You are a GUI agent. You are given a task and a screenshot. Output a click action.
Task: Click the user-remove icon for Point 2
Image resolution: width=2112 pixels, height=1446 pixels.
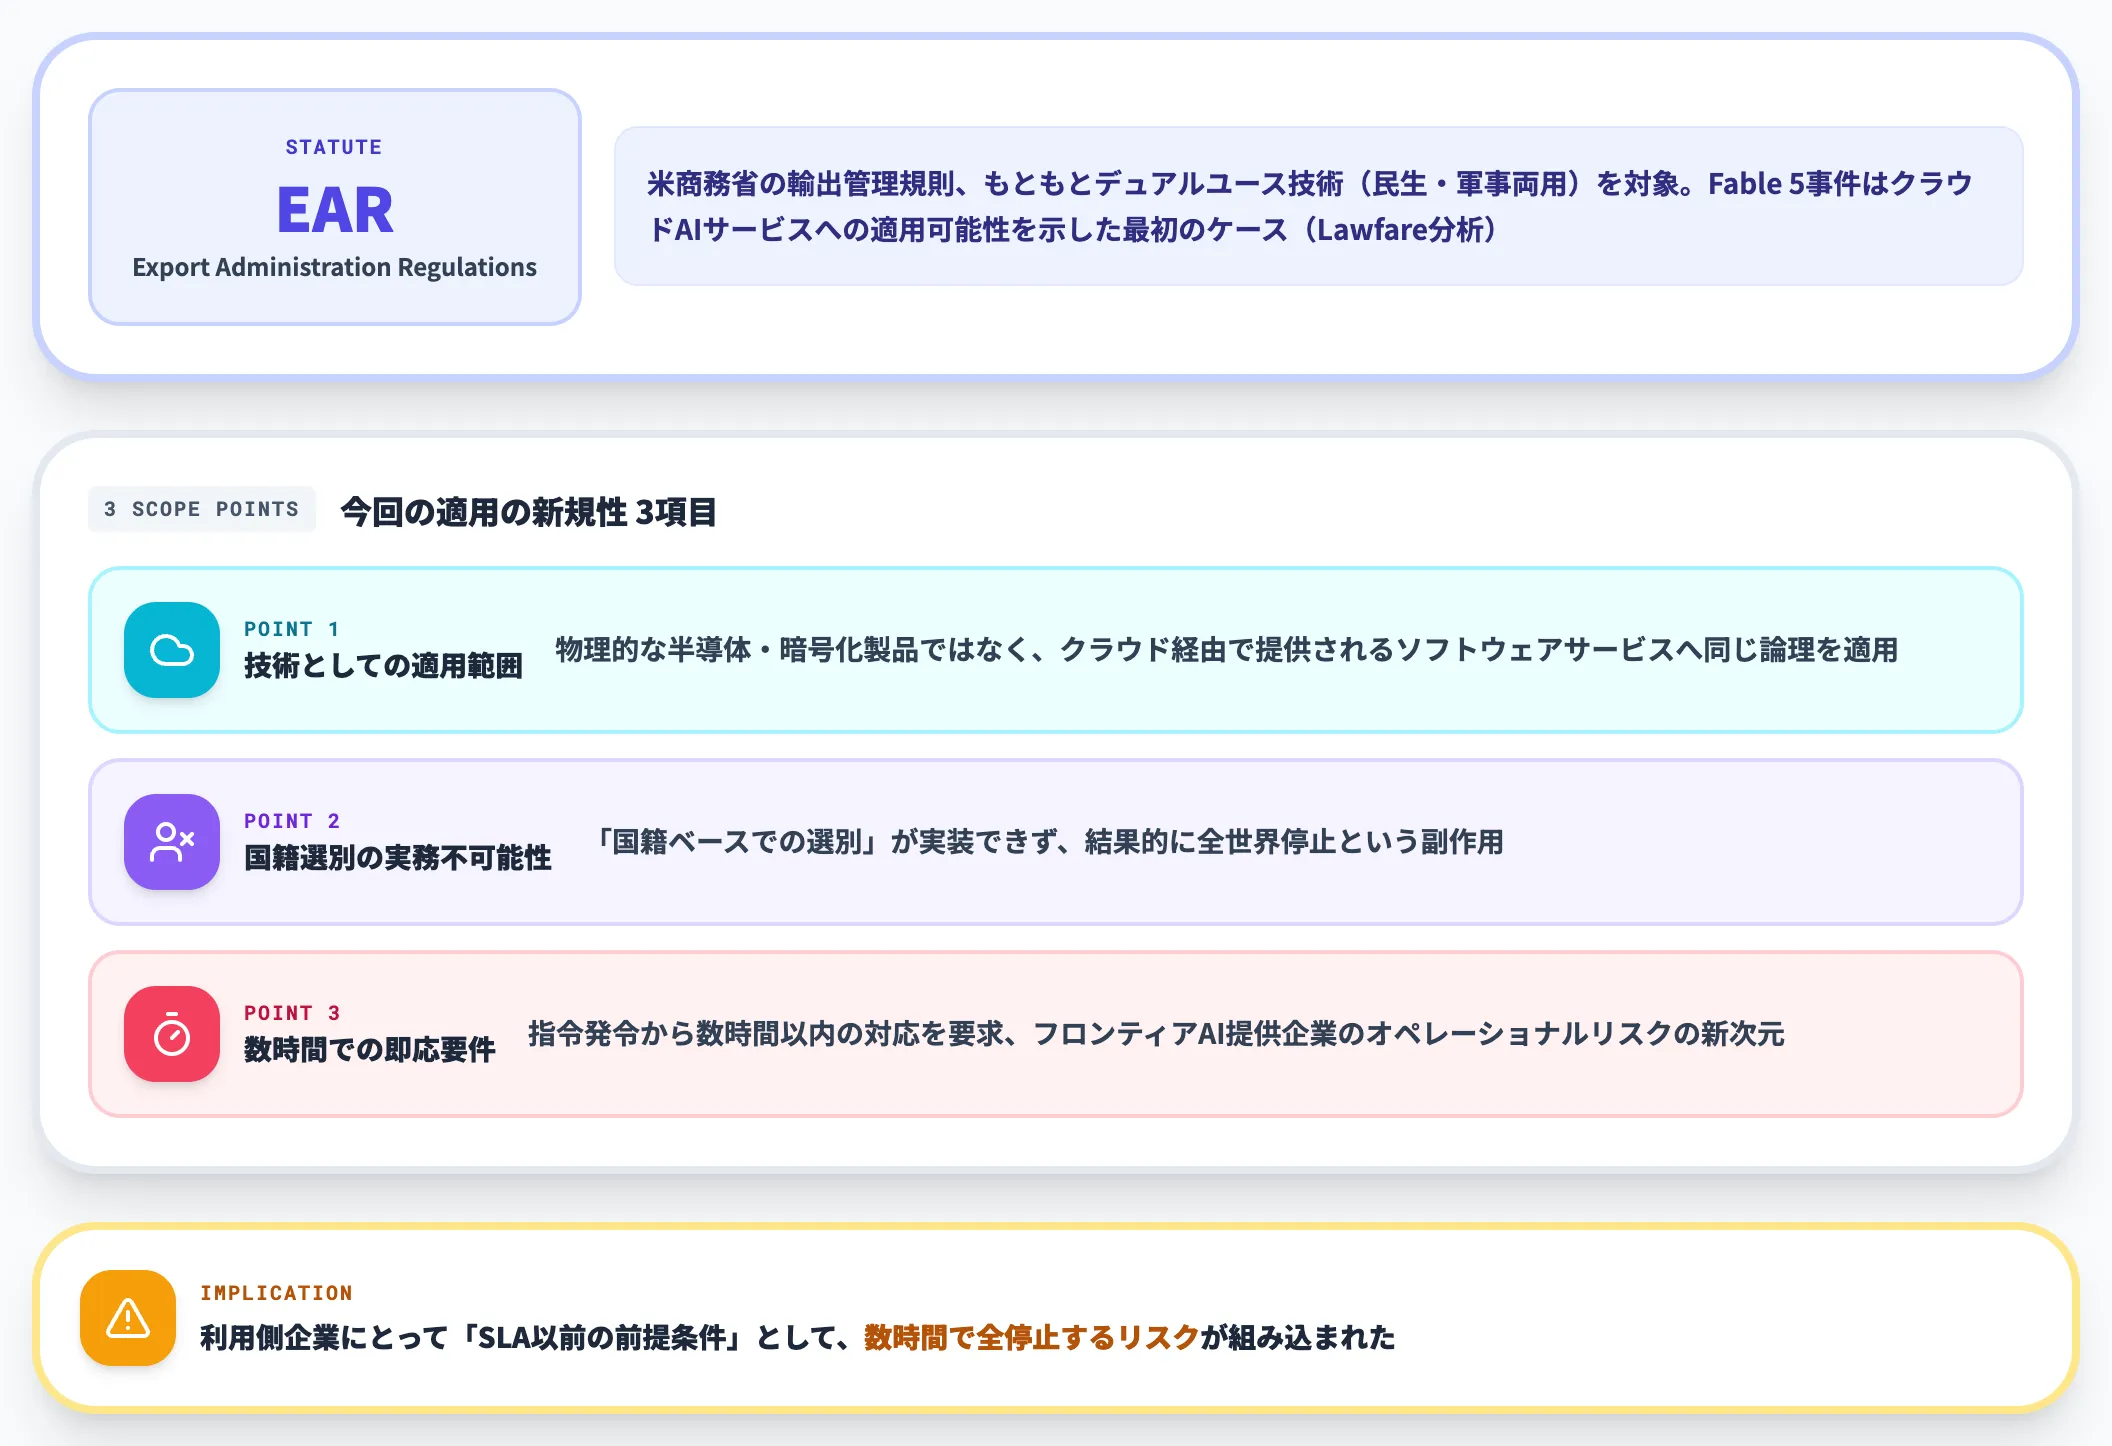coord(172,842)
